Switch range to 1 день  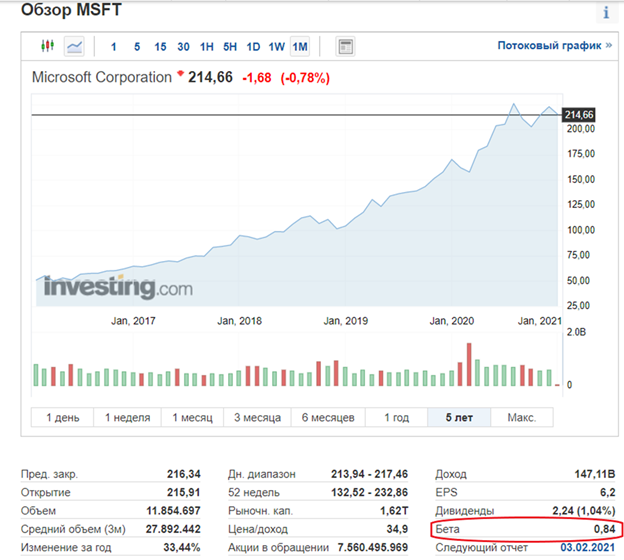[62, 418]
